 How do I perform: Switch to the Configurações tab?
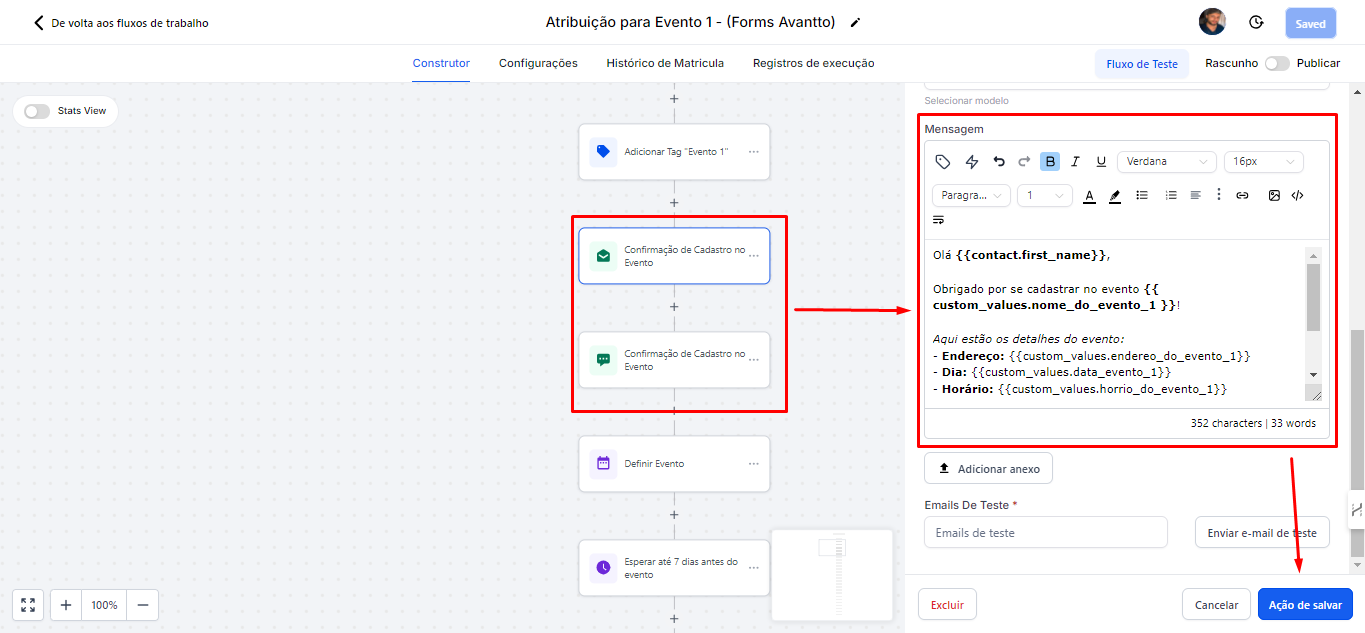click(538, 63)
